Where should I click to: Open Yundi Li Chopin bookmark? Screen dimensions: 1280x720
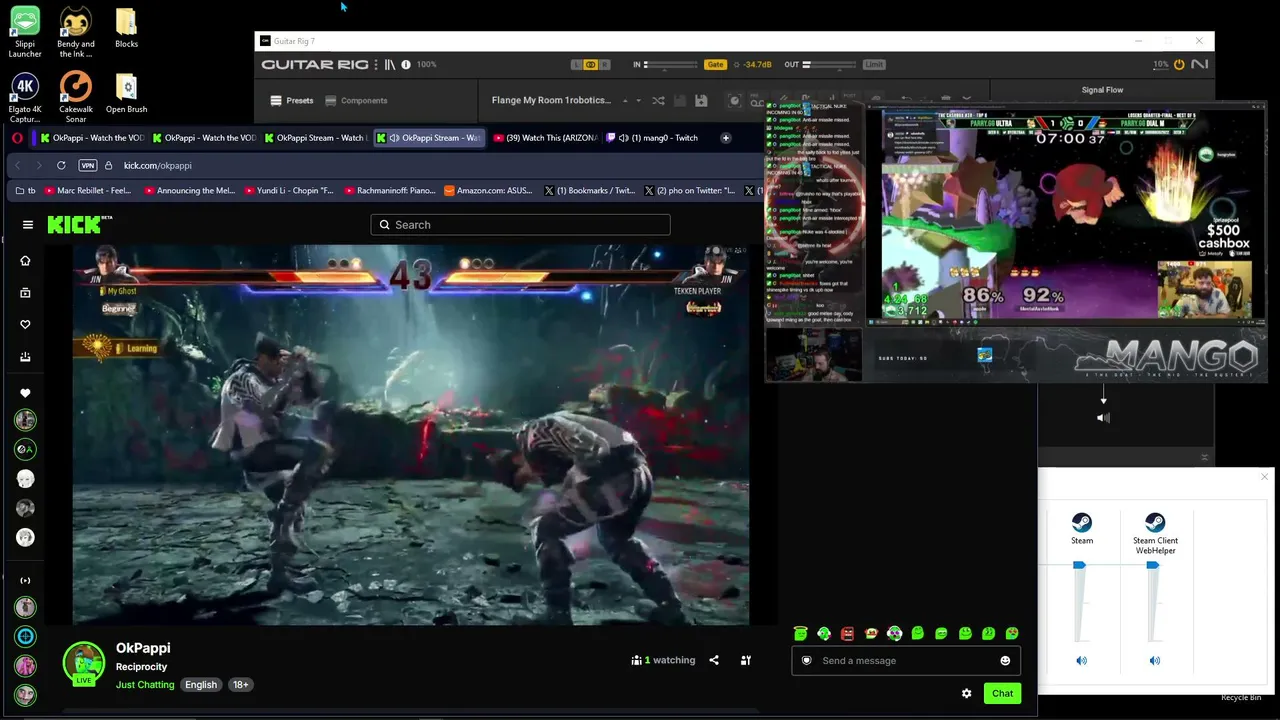click(288, 190)
